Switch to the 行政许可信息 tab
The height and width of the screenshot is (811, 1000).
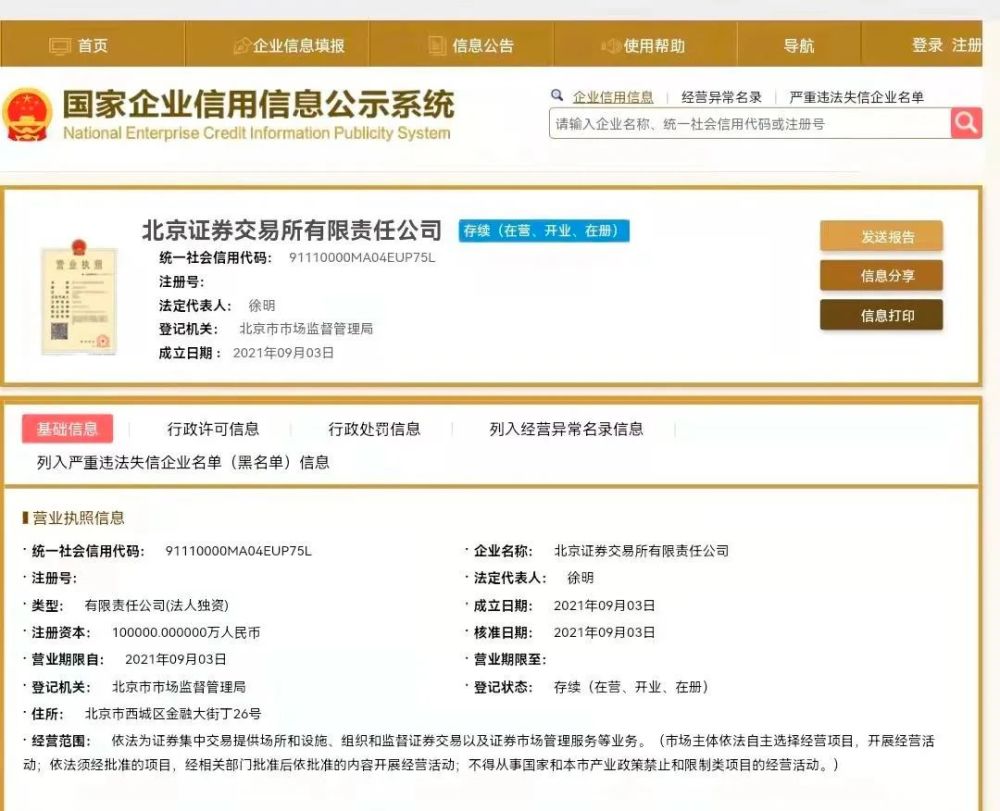[213, 429]
